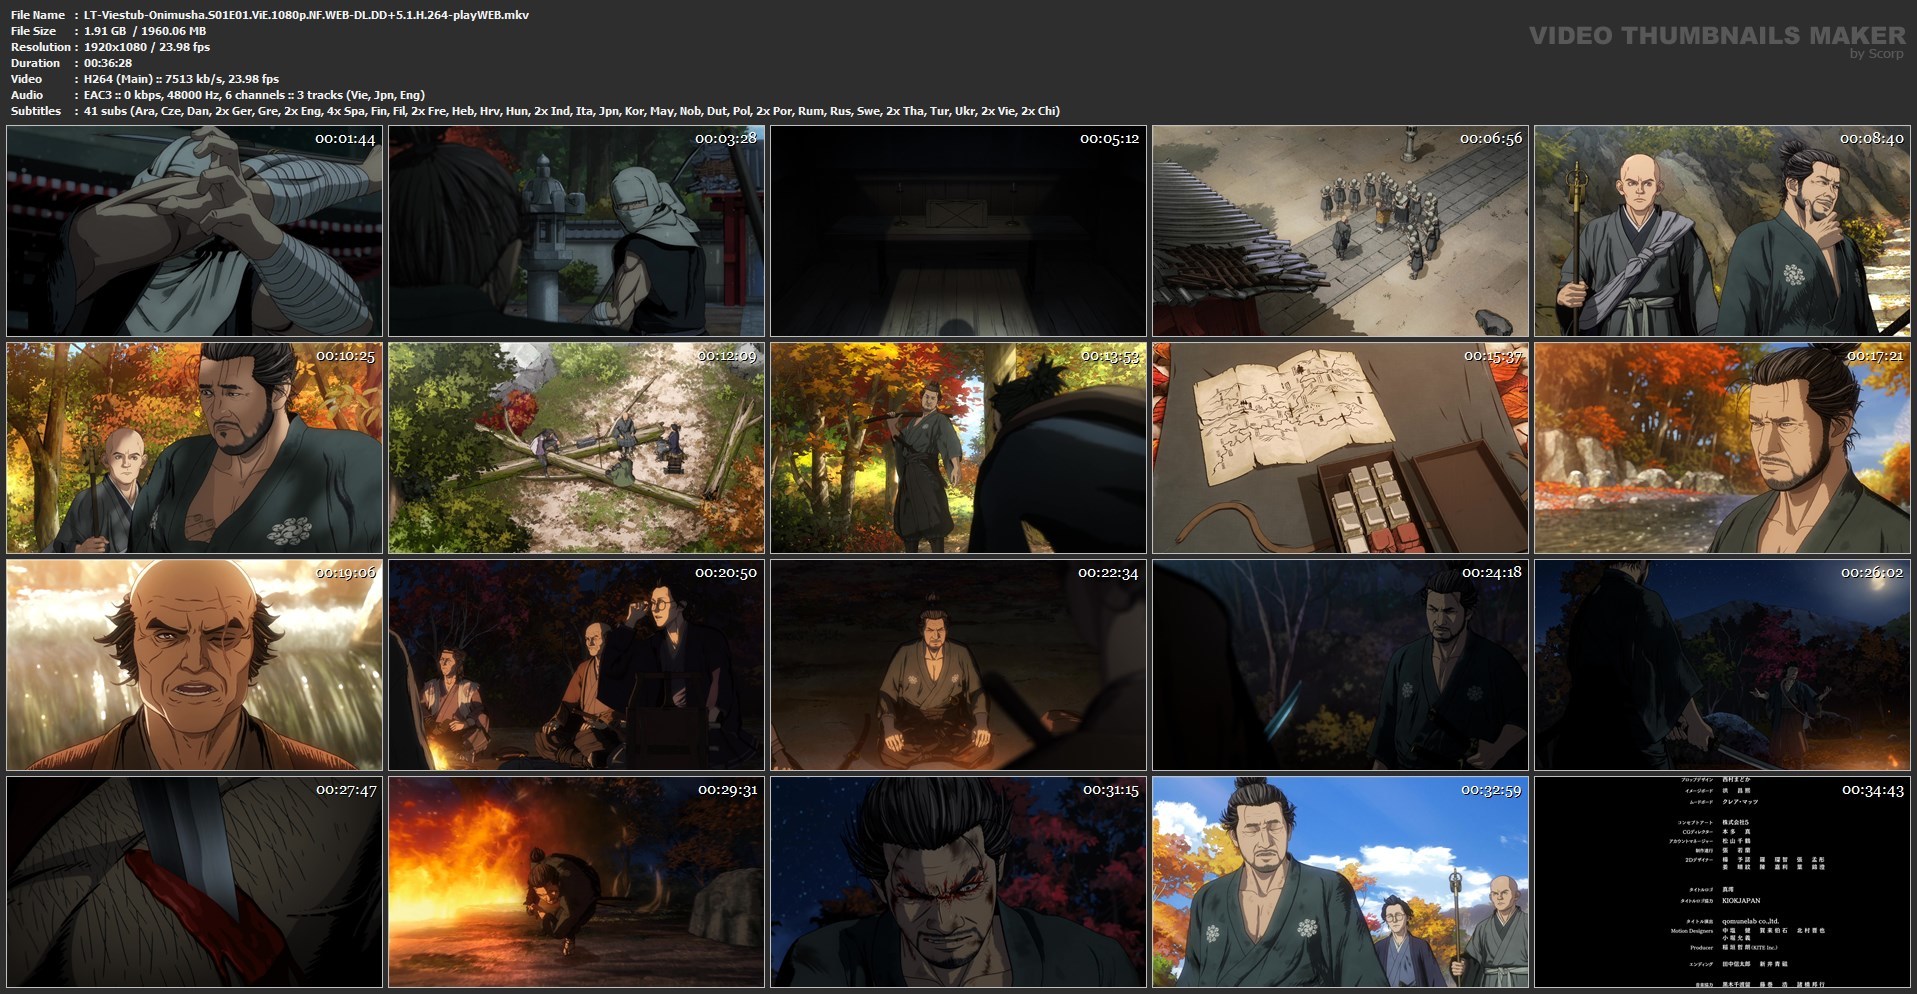Select the thumbnail stamped 00:01:44
Viewport: 1917px width, 994px height.
point(194,231)
